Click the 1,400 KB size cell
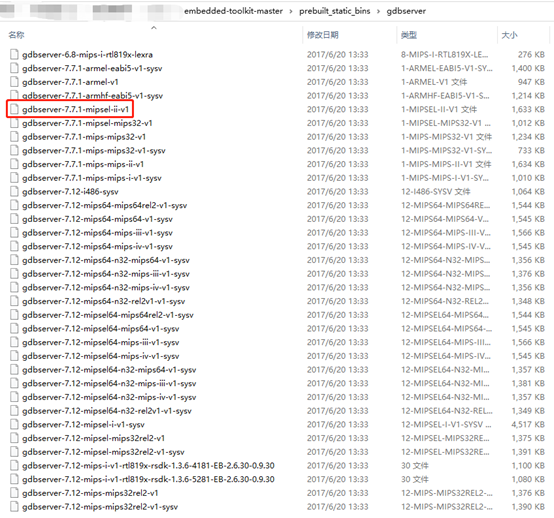 pyautogui.click(x=528, y=68)
